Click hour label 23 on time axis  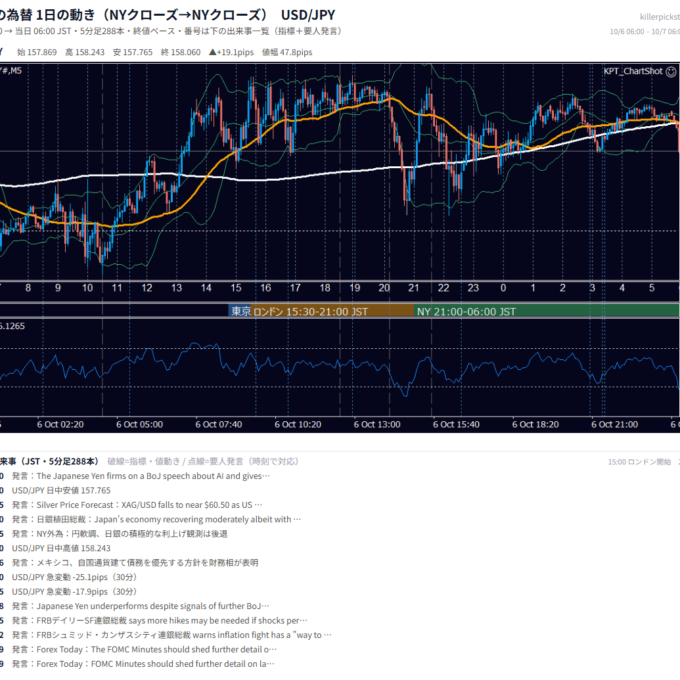[x=473, y=288]
